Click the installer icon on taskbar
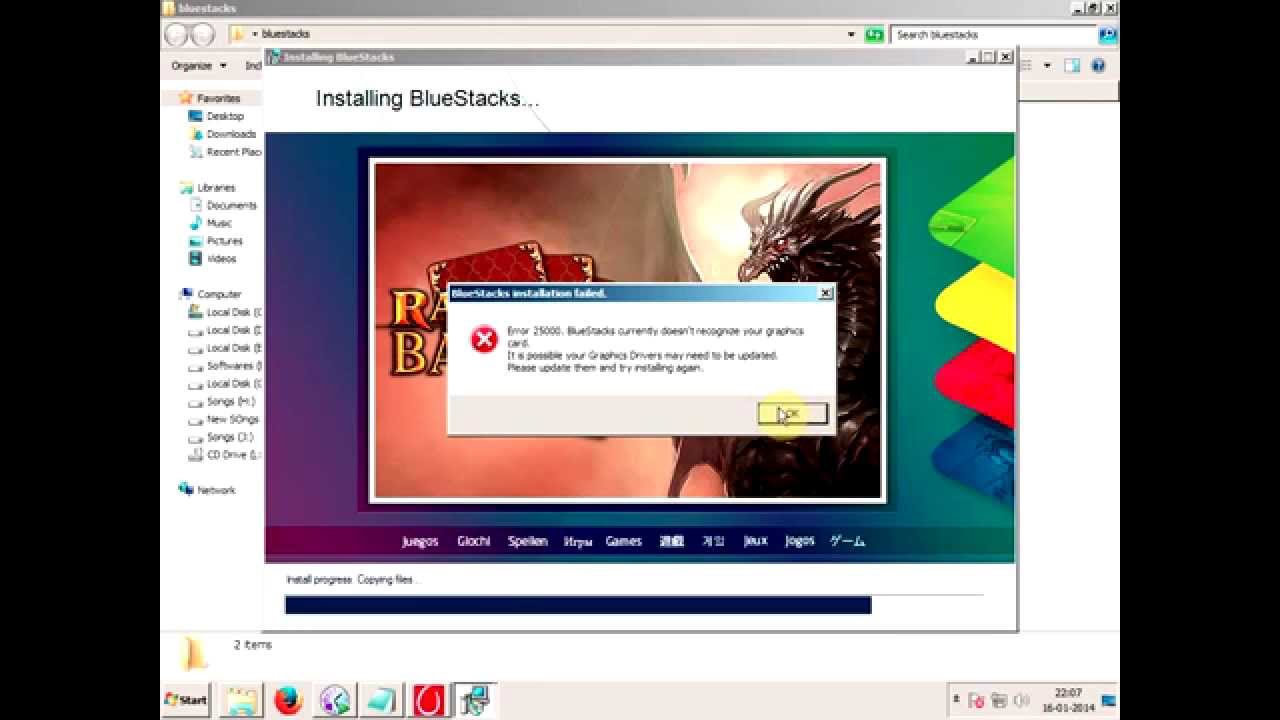This screenshot has width=1280, height=720. (x=475, y=700)
